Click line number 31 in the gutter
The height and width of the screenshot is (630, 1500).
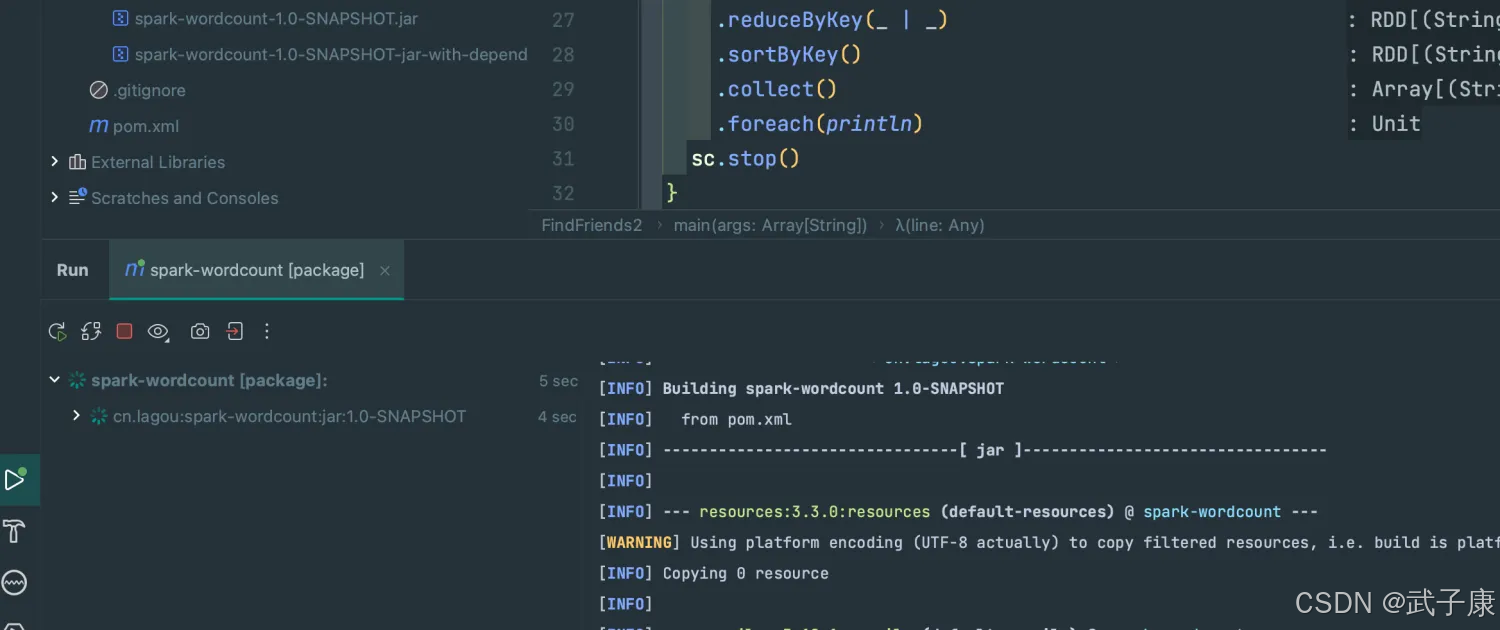pyautogui.click(x=563, y=158)
